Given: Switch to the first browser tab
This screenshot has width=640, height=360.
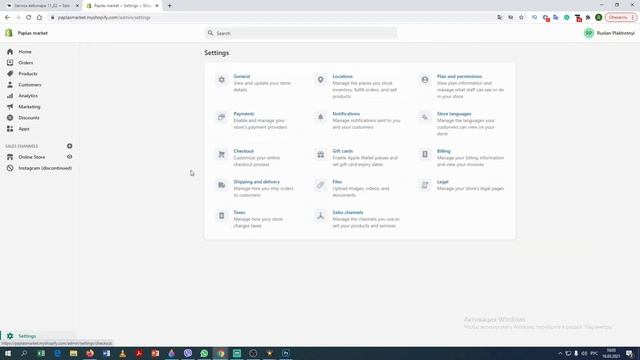Looking at the screenshot, I should click(41, 6).
